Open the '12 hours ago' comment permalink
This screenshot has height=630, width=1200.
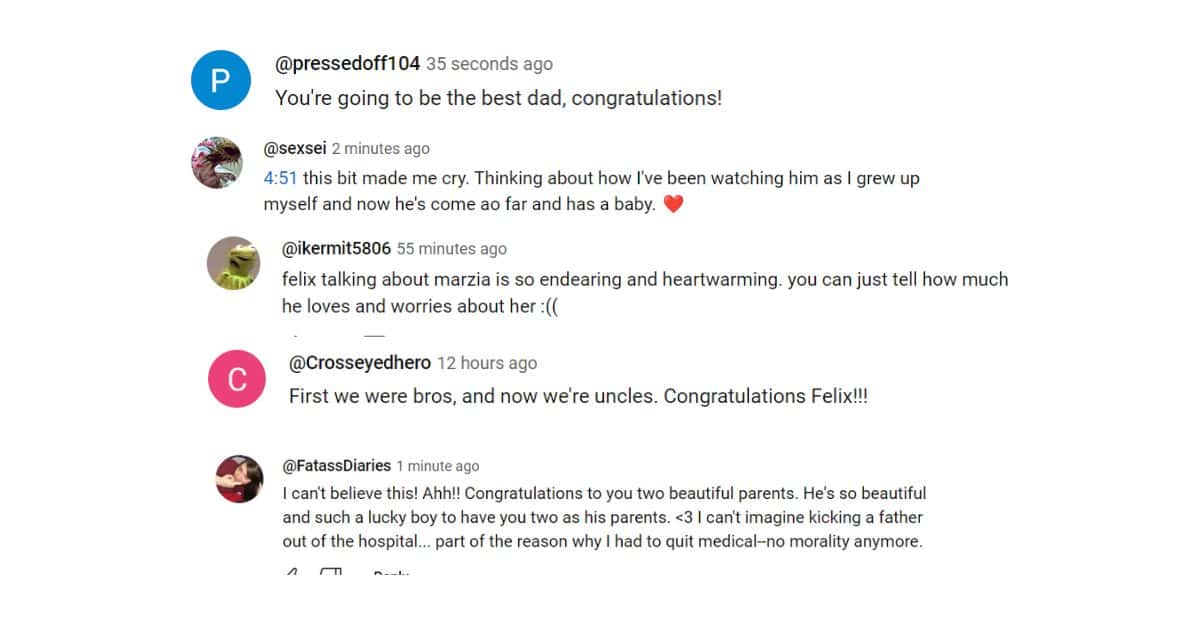pyautogui.click(x=487, y=363)
